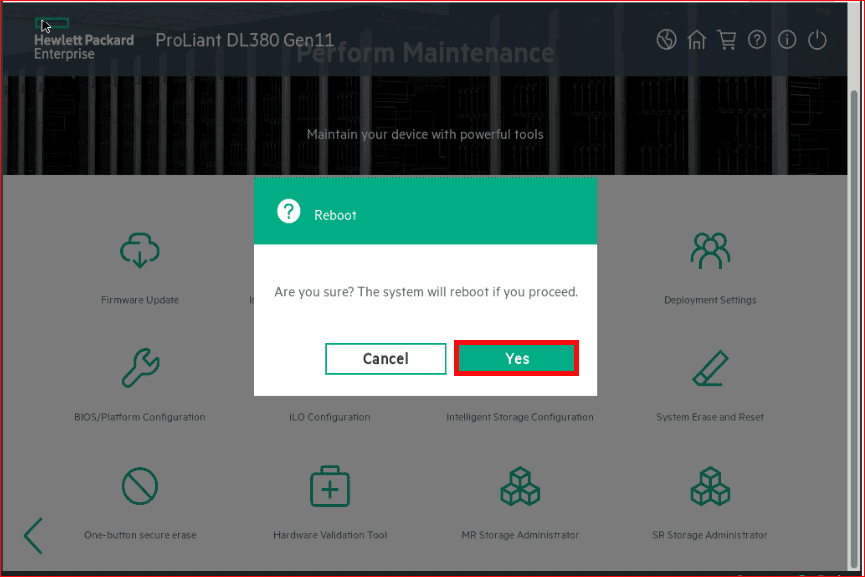Select System Erase and Reset icon
865x577 pixels.
click(x=710, y=368)
